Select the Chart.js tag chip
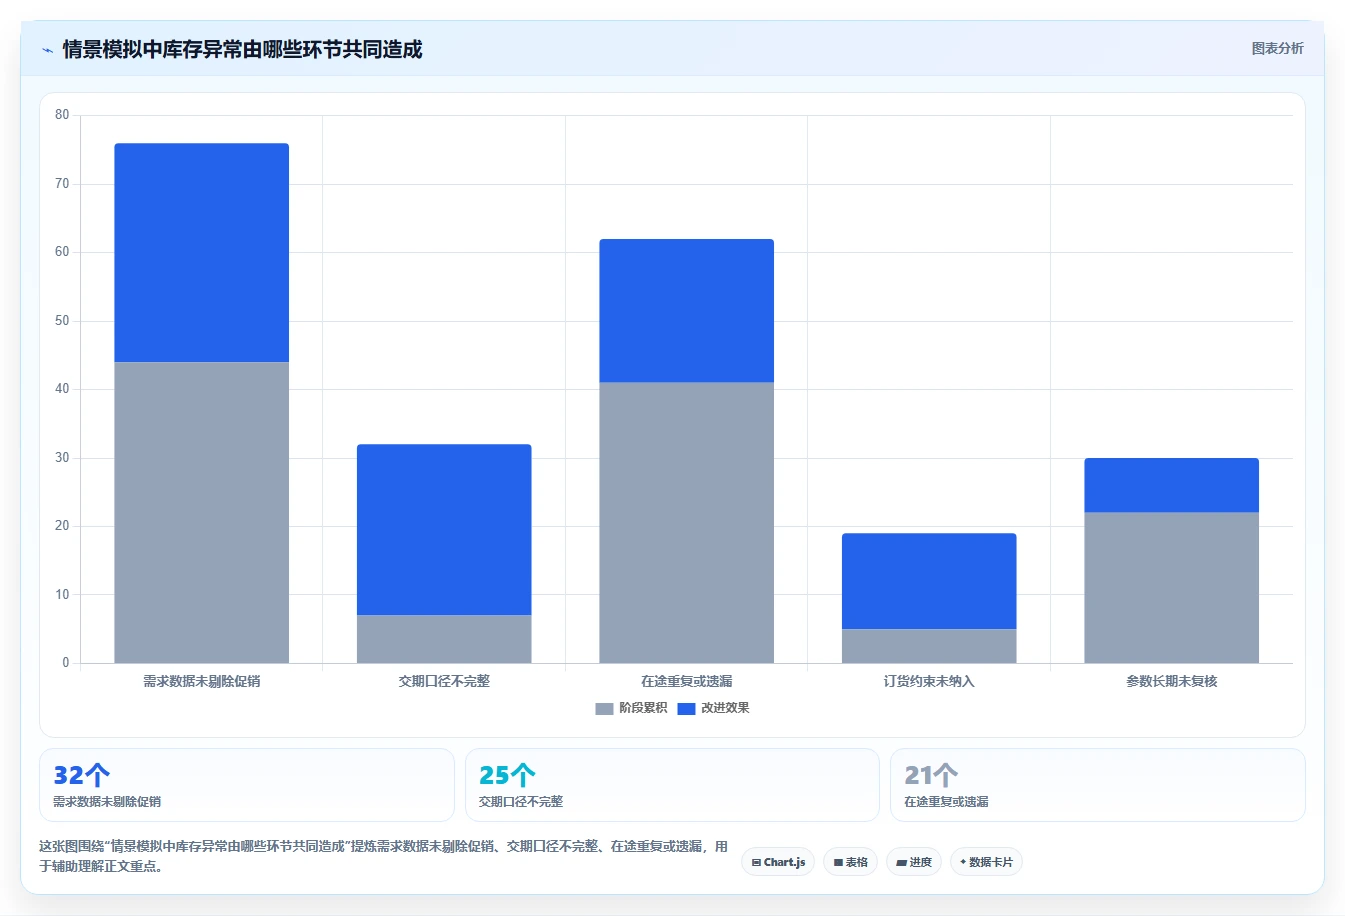1345x916 pixels. 778,862
